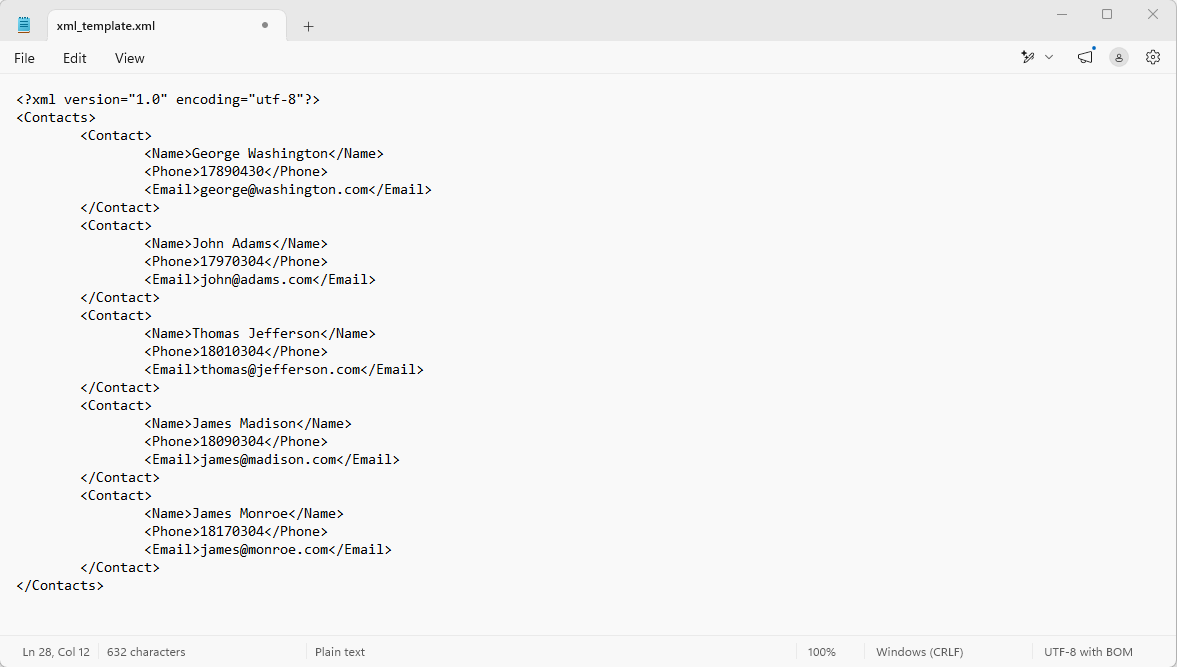Click the john@adams.com email line
The image size is (1177, 667).
click(260, 279)
